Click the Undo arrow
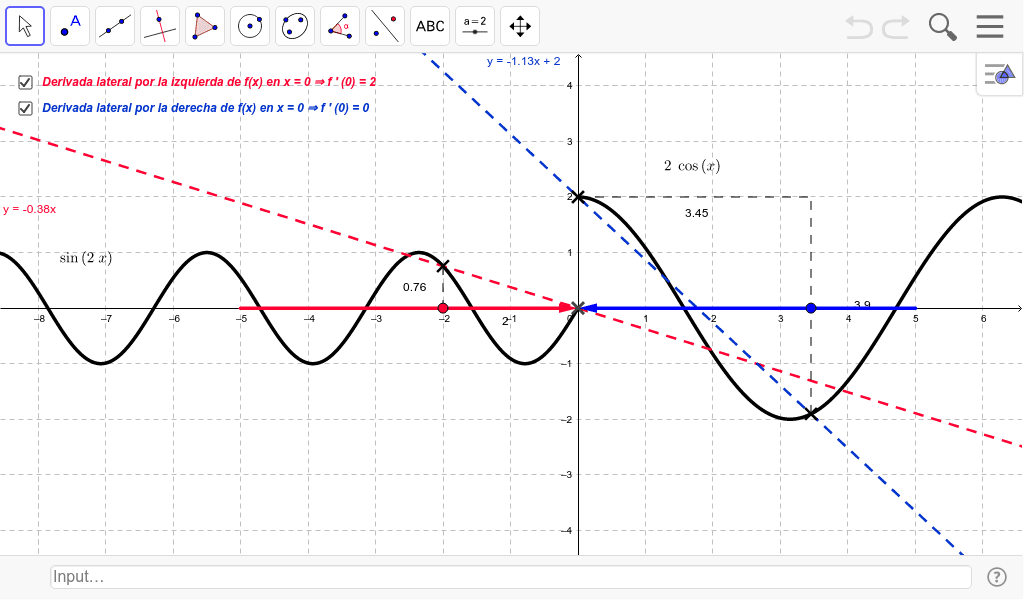1024x600 pixels. point(859,27)
